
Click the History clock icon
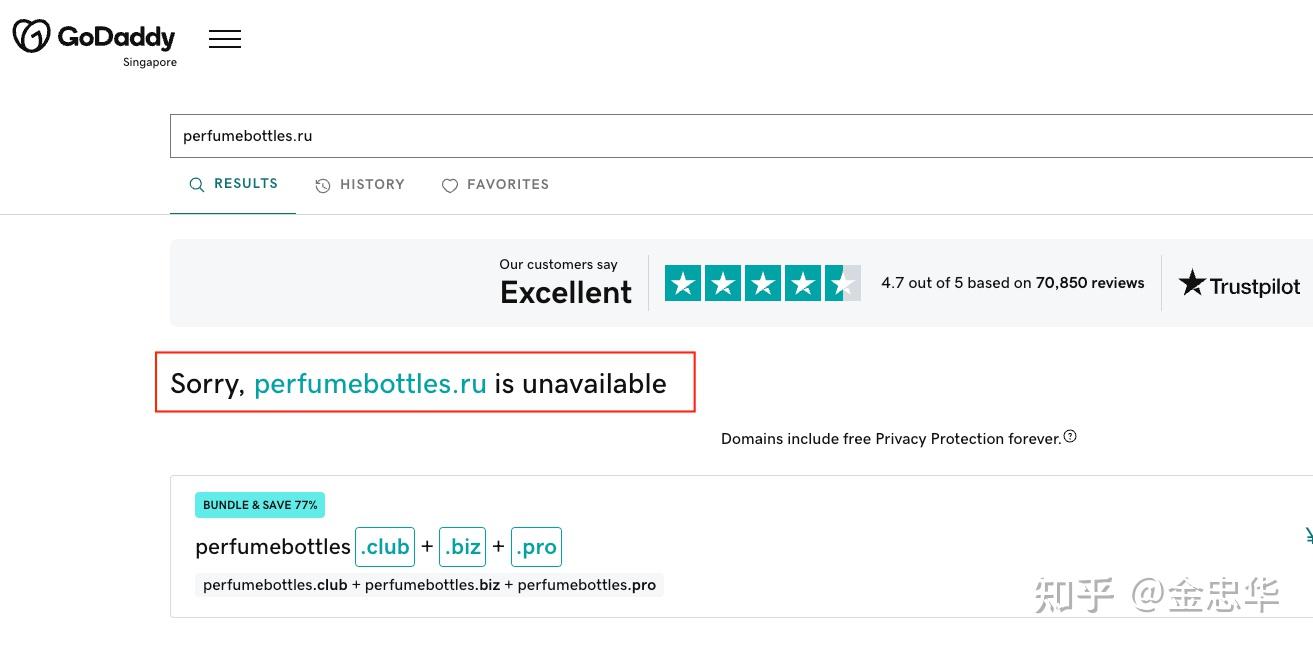(x=323, y=185)
